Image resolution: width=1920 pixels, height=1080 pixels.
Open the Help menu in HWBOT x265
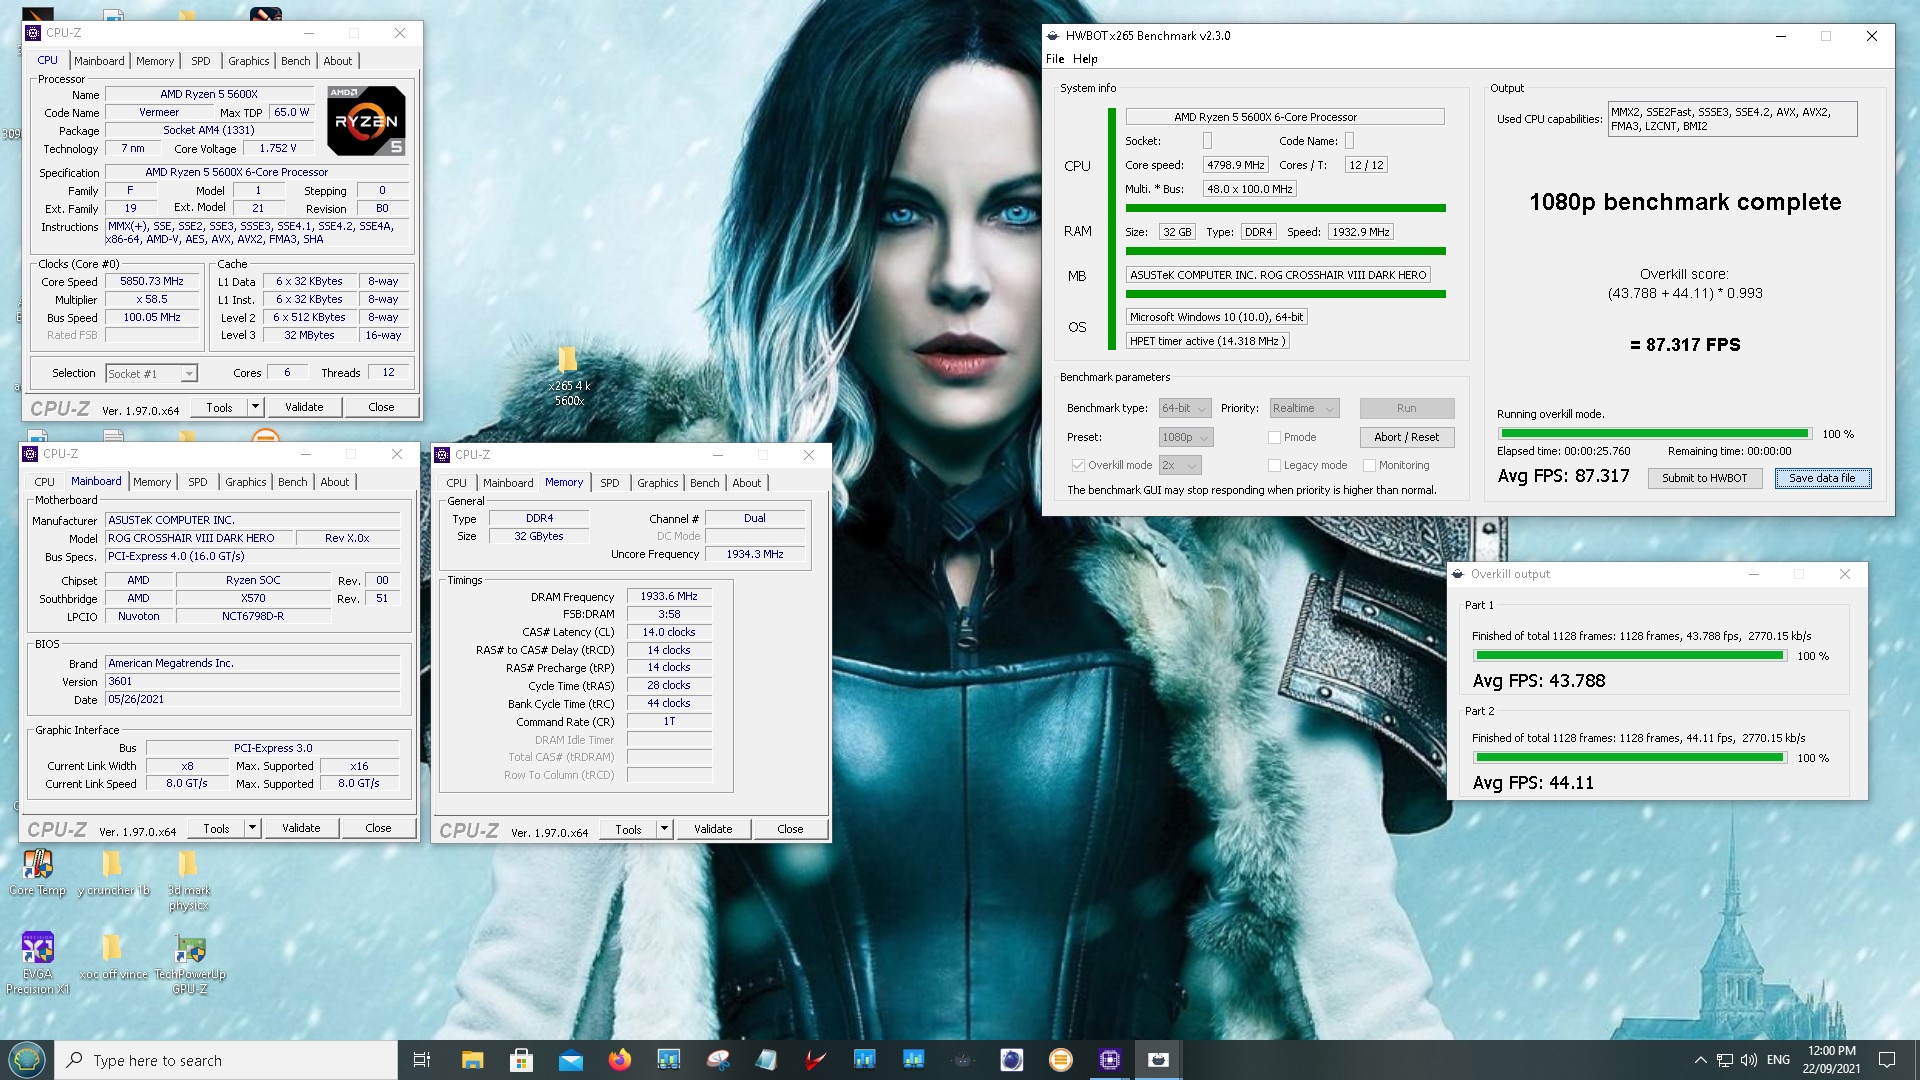[x=1085, y=59]
